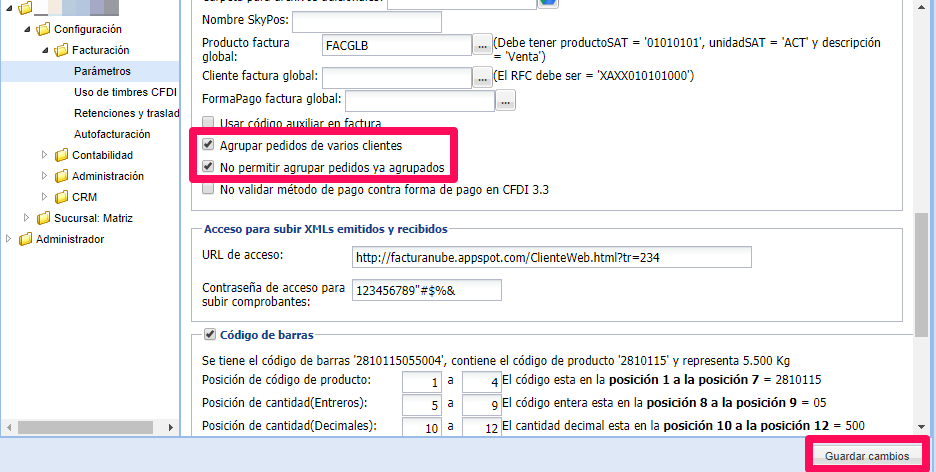
Task: Click the URL de acceso text field
Action: (x=551, y=257)
